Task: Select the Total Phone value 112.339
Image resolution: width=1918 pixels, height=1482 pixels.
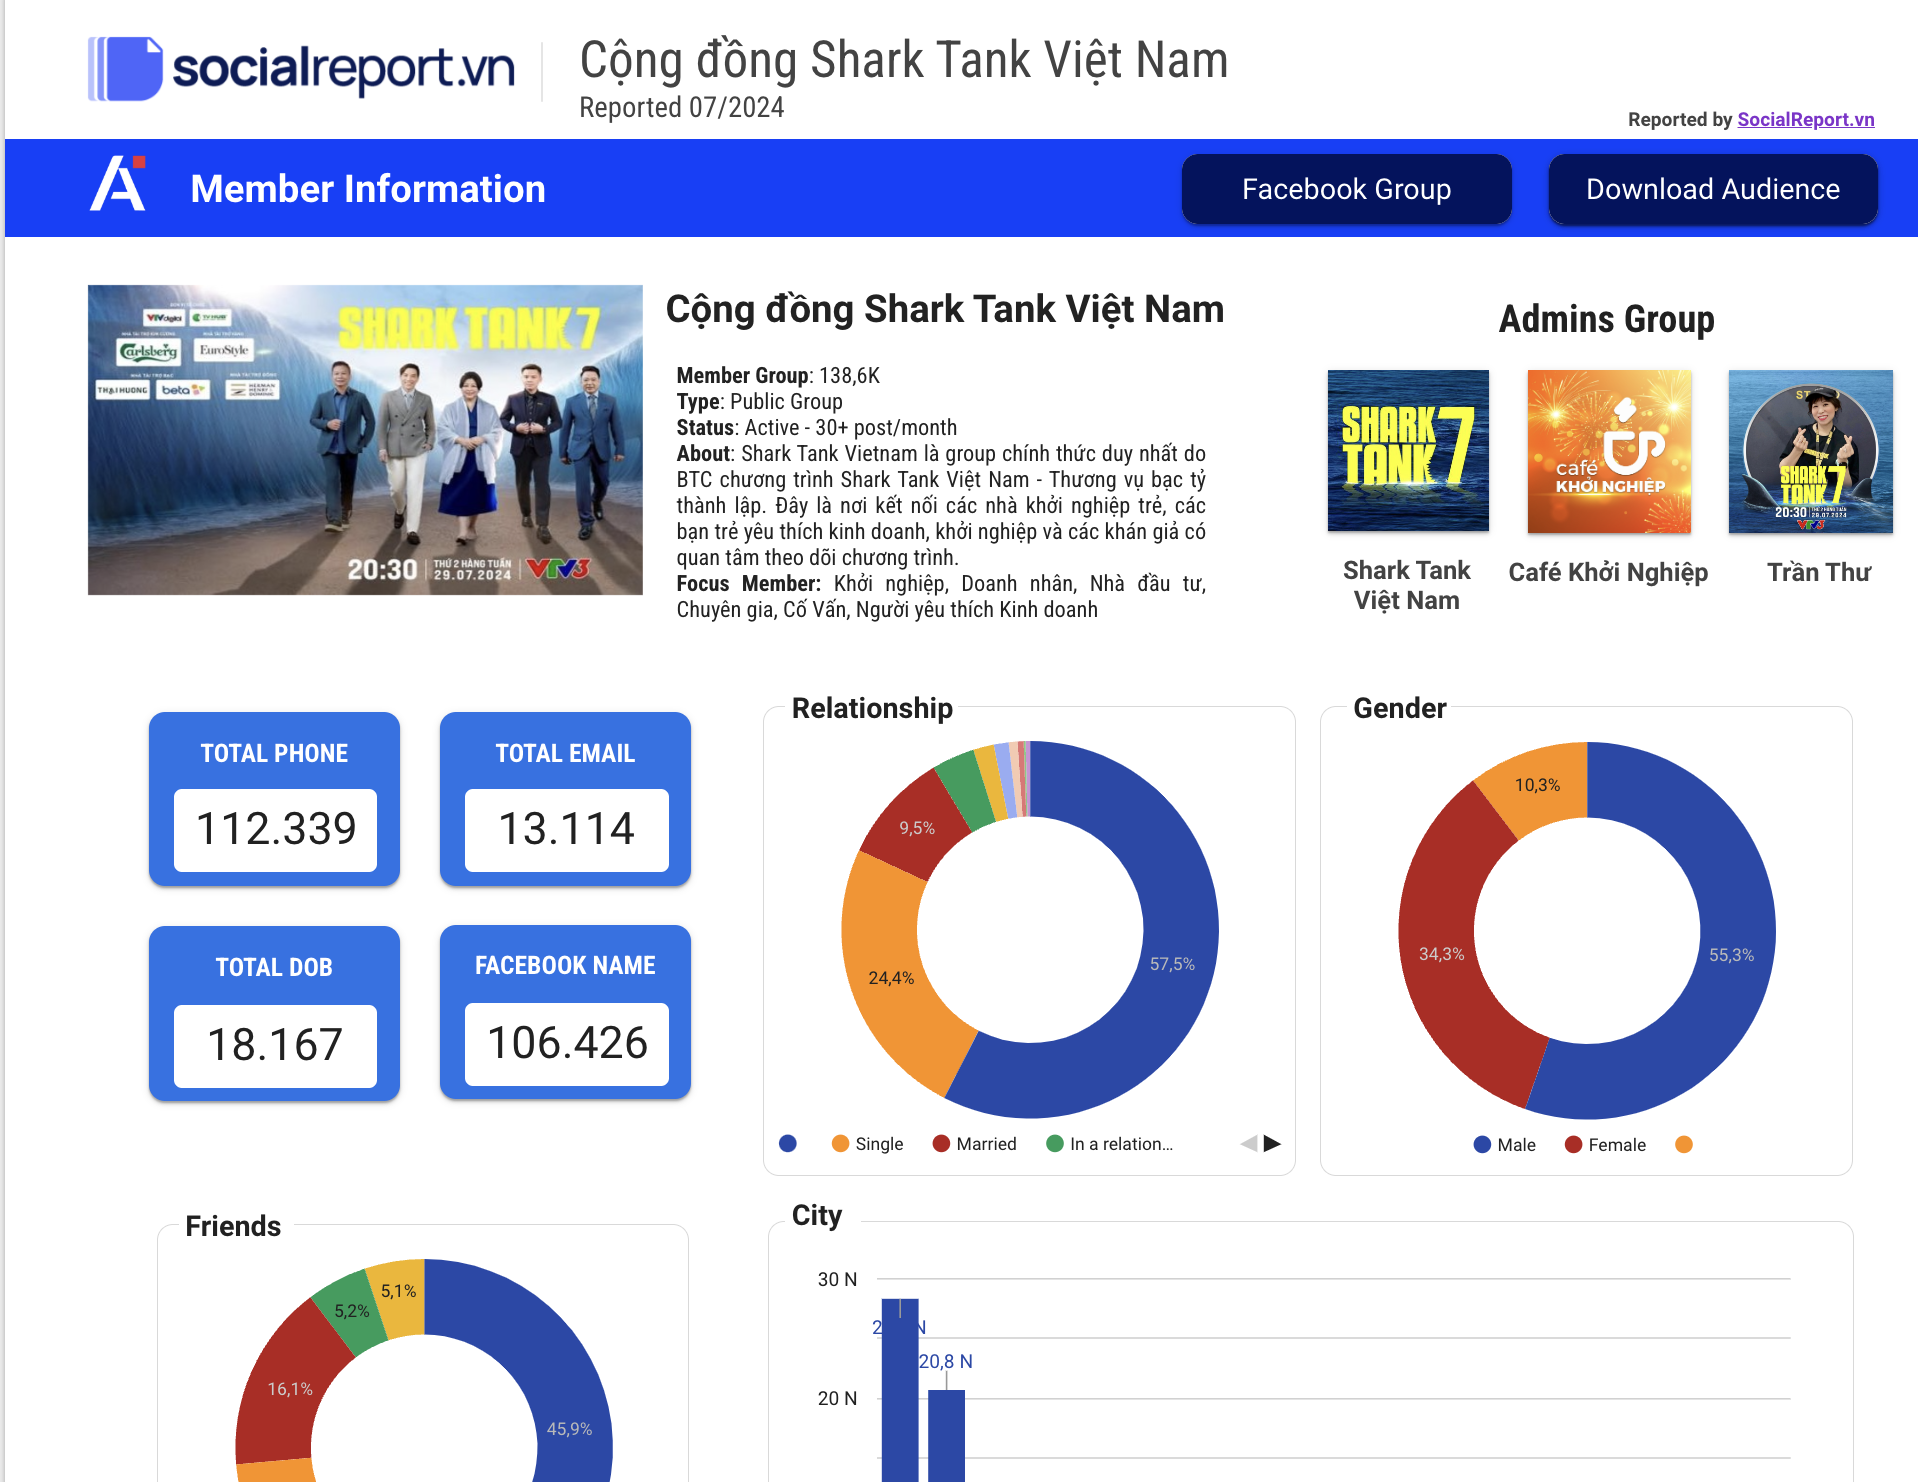Action: (275, 829)
